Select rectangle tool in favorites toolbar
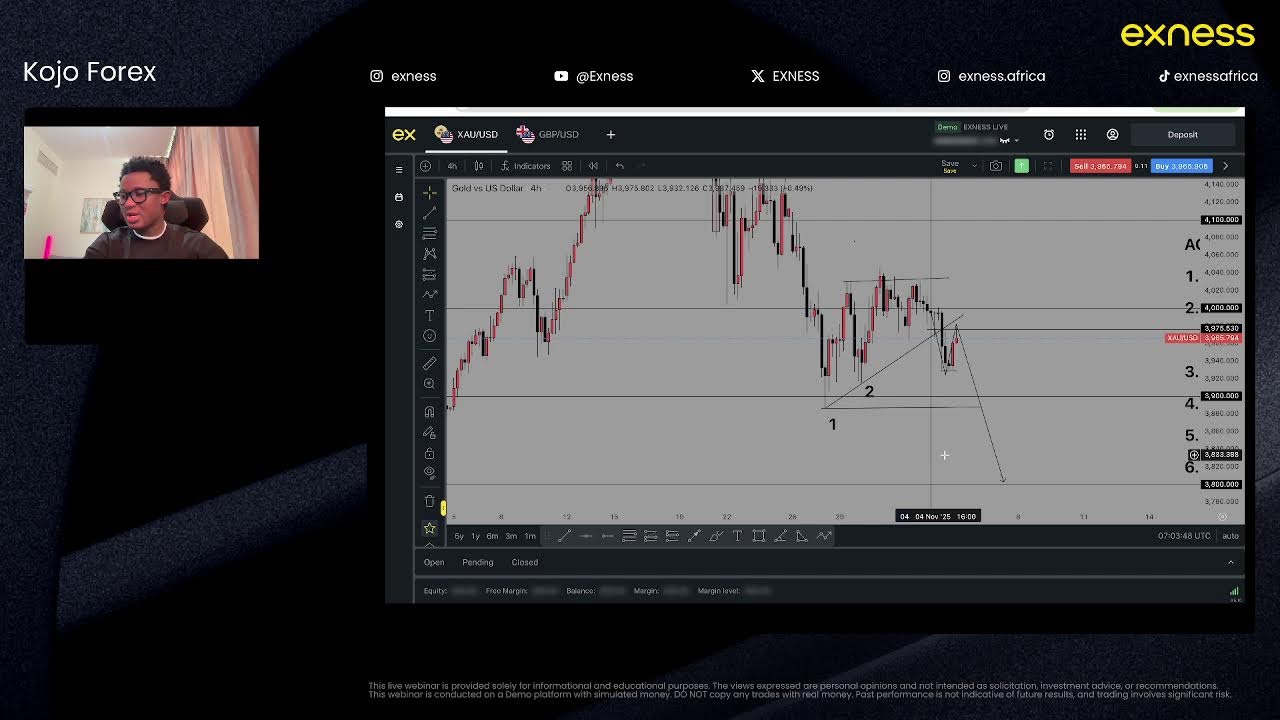This screenshot has height=720, width=1280. (758, 536)
